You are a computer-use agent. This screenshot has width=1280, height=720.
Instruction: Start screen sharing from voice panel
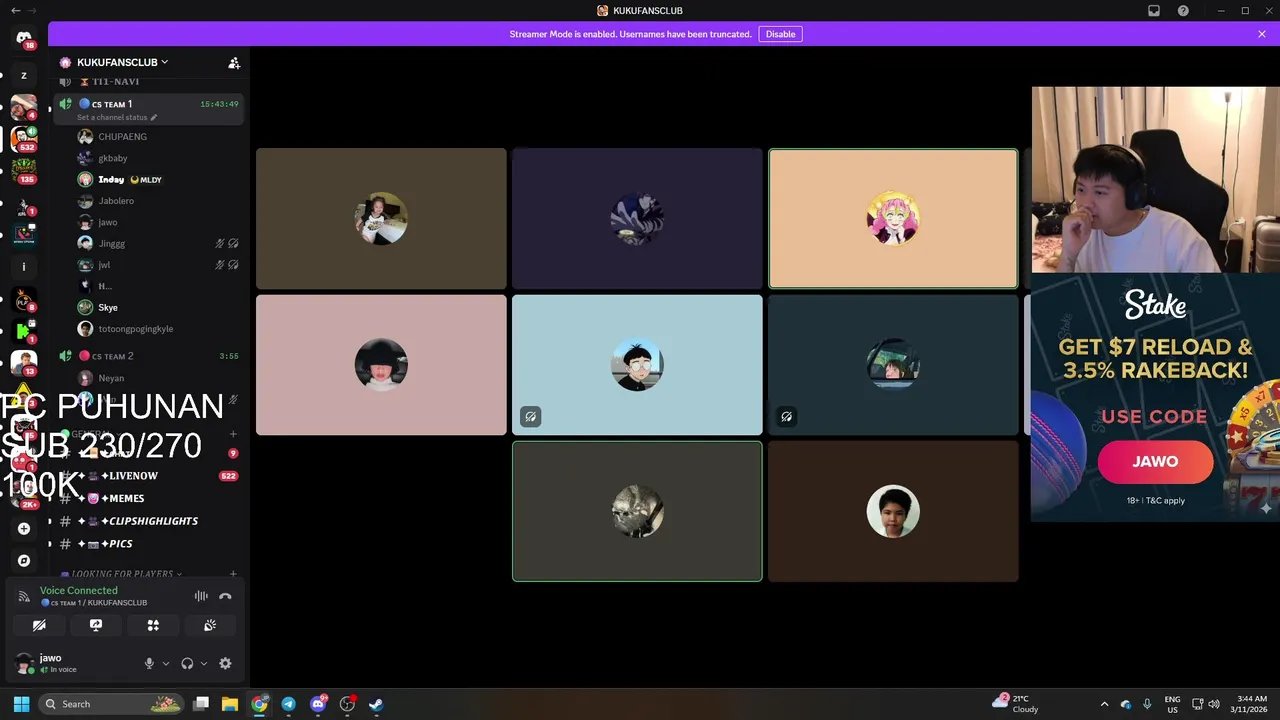(x=96, y=625)
